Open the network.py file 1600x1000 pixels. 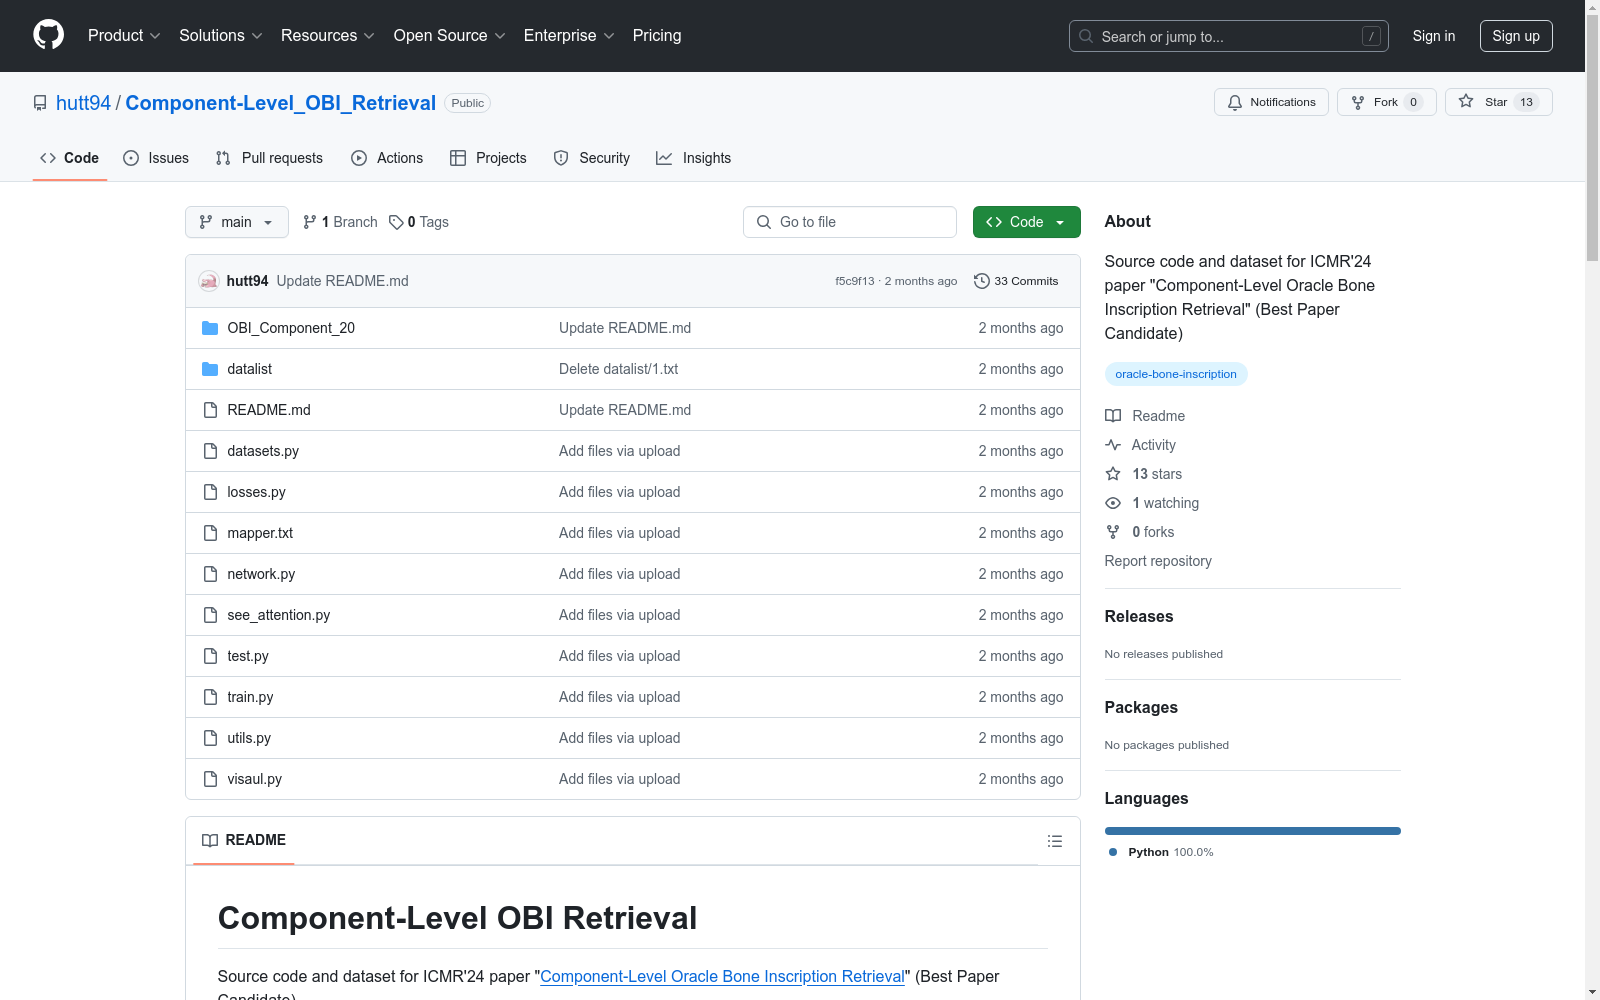tap(261, 574)
